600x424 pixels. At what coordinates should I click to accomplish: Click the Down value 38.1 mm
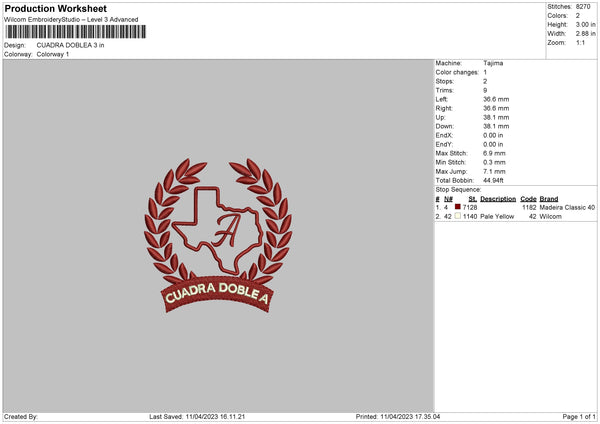point(496,126)
